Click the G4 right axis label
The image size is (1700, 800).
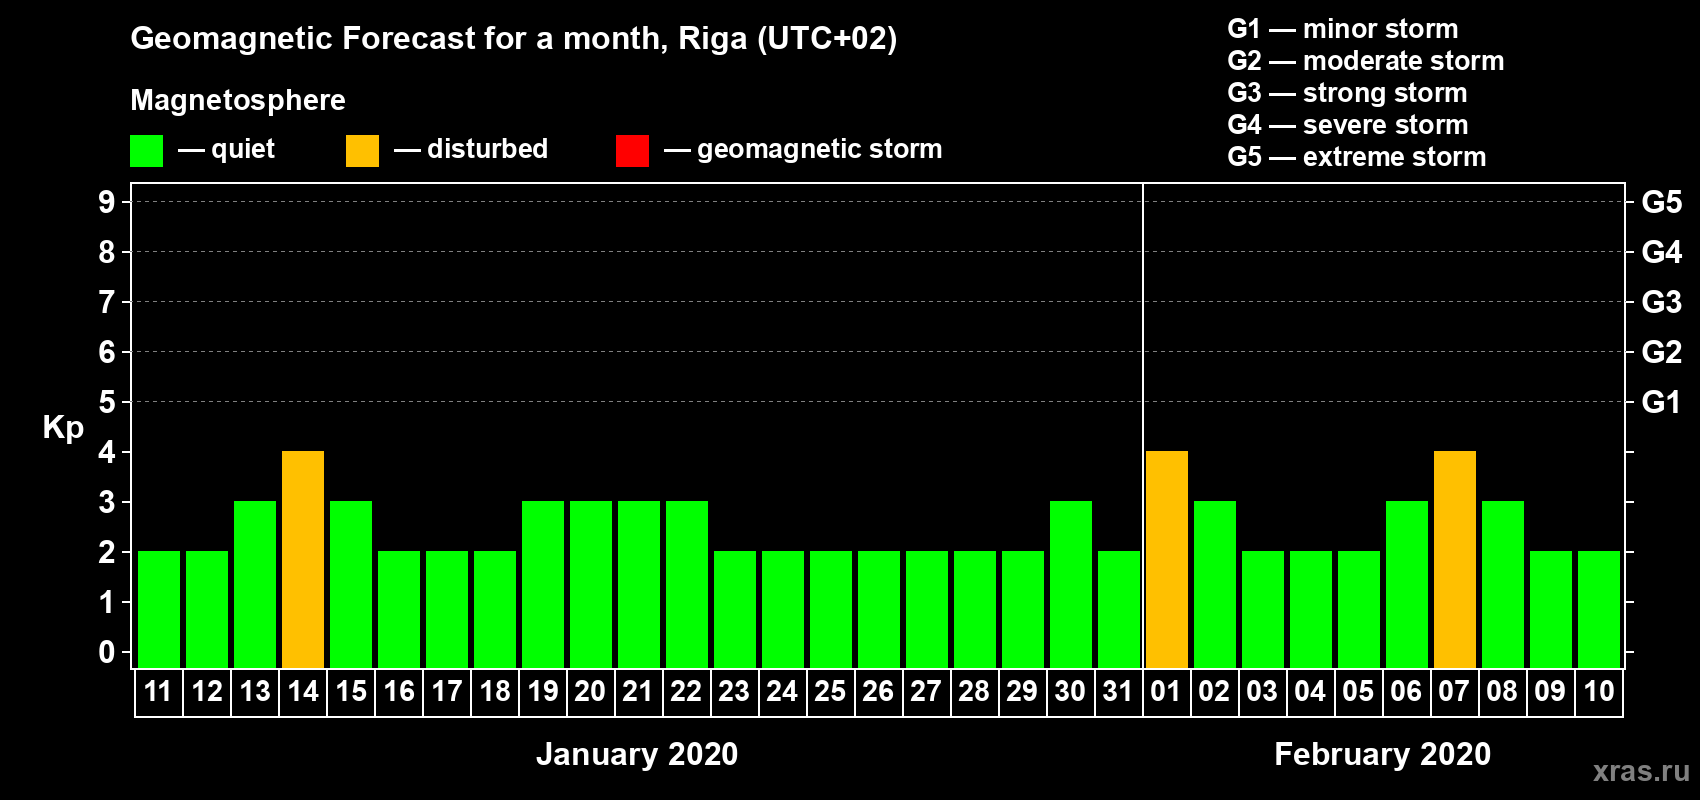(x=1662, y=252)
